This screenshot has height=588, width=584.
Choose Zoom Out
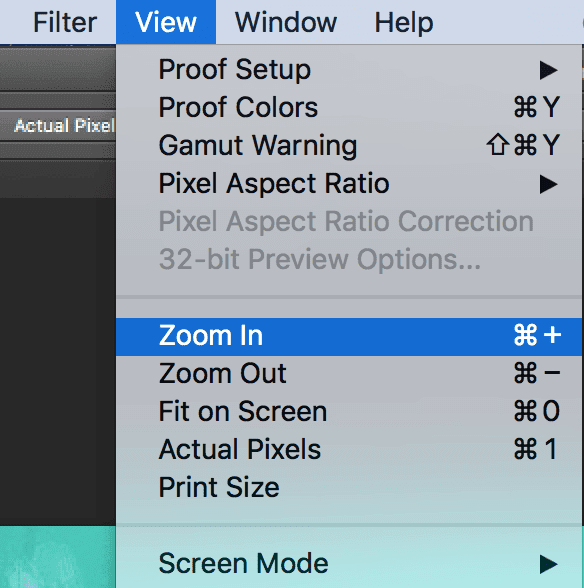349,374
